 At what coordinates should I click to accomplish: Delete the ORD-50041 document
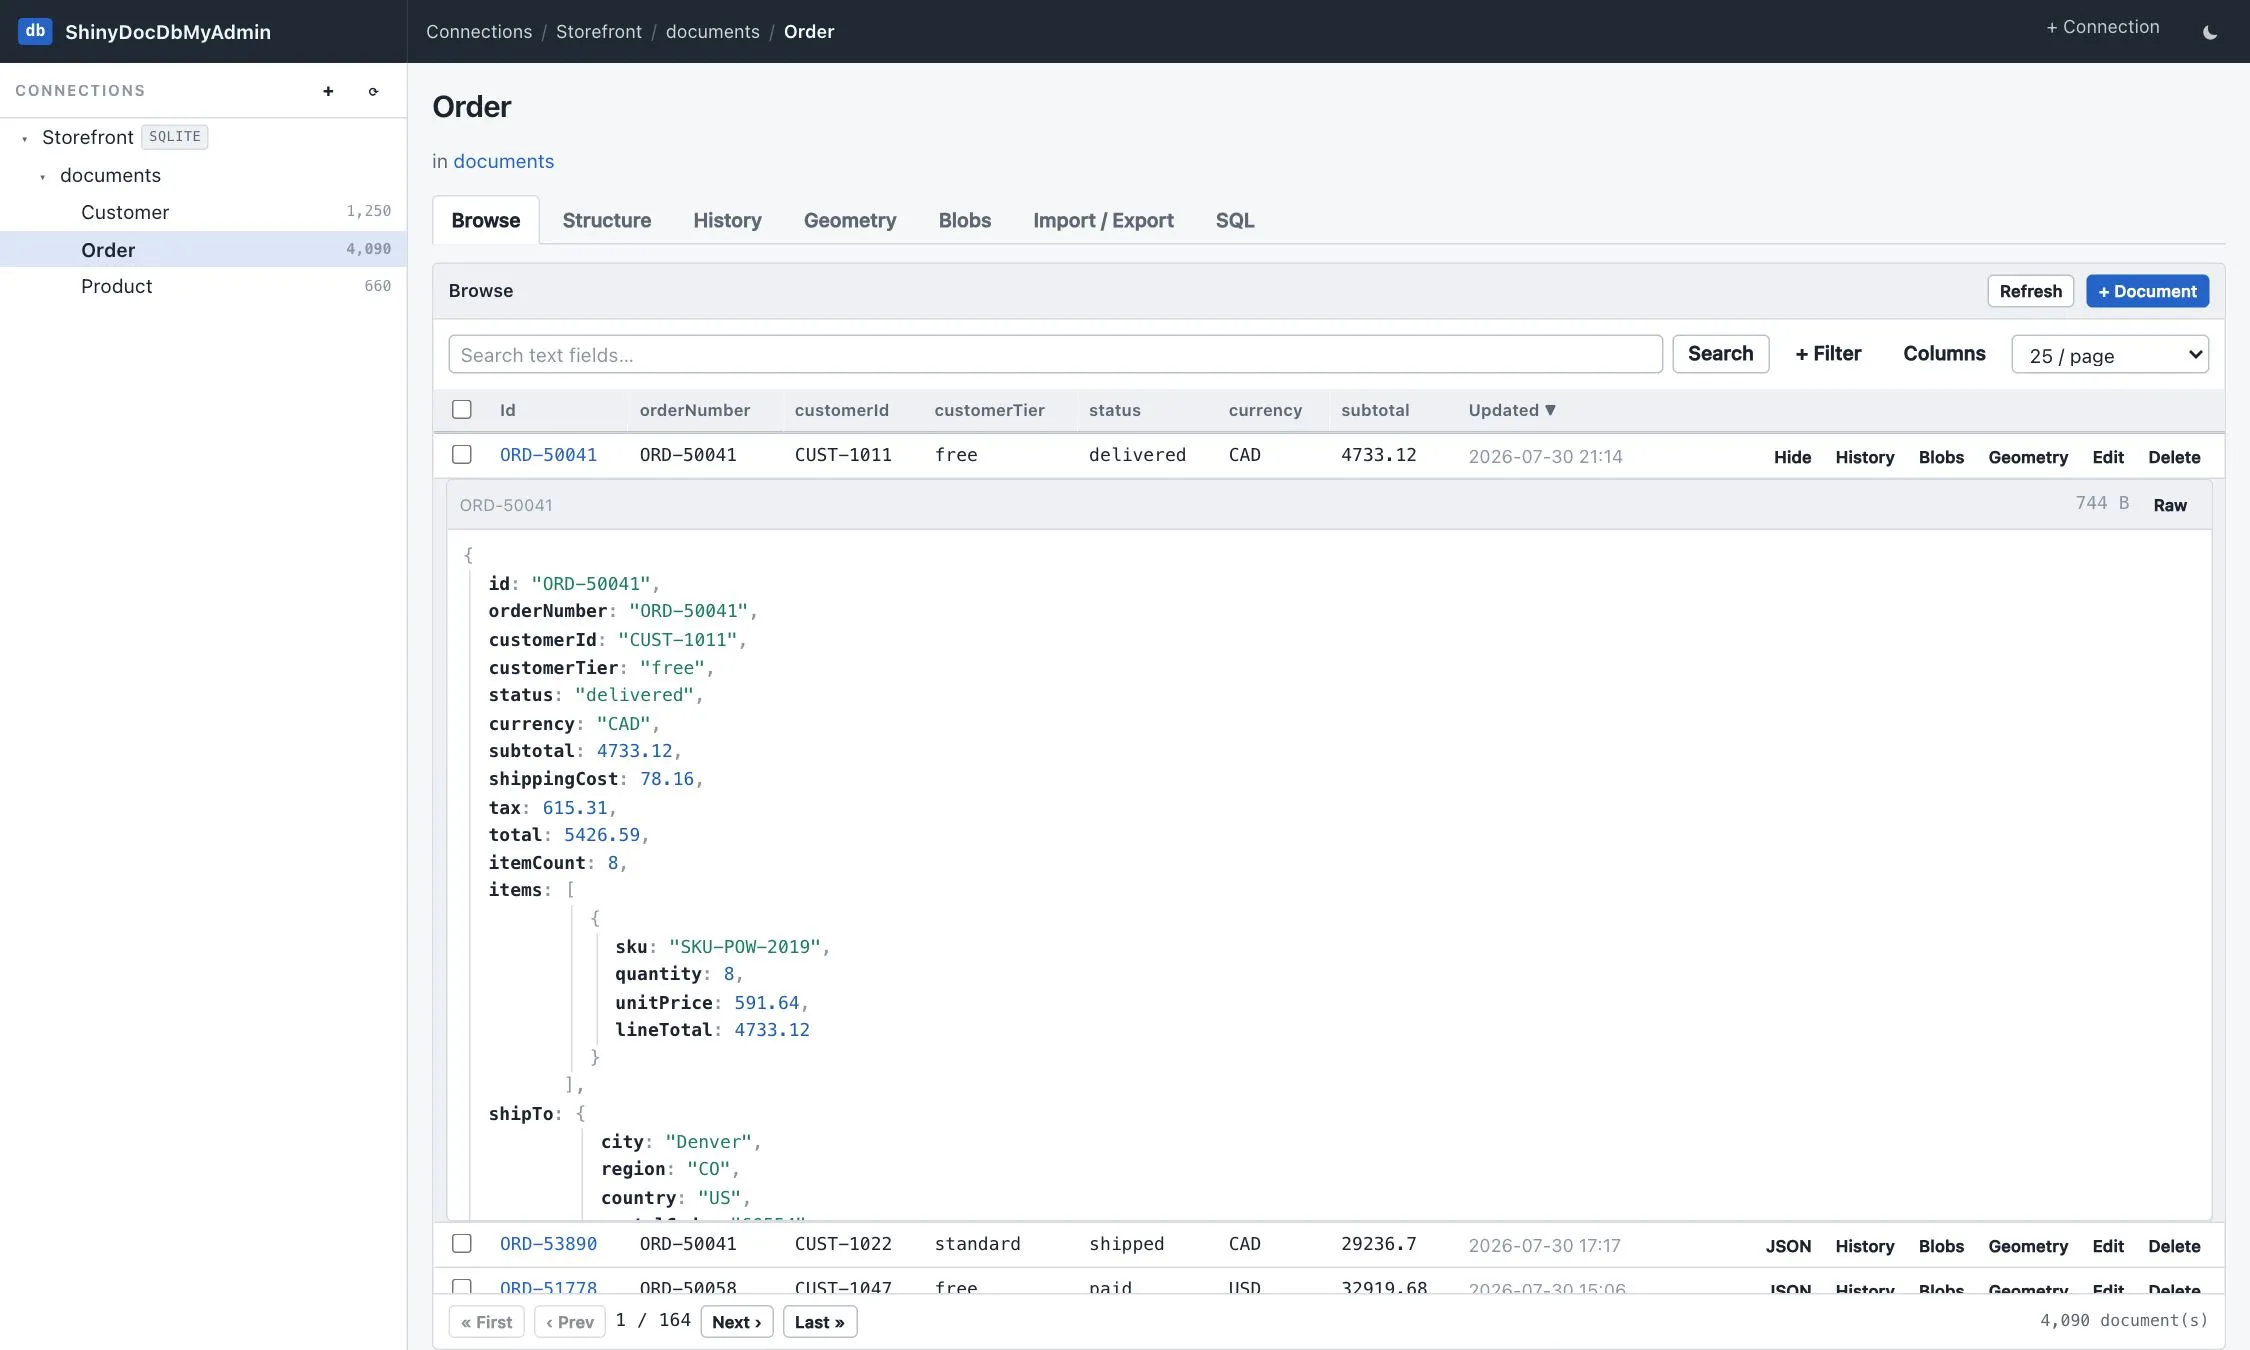point(2174,457)
